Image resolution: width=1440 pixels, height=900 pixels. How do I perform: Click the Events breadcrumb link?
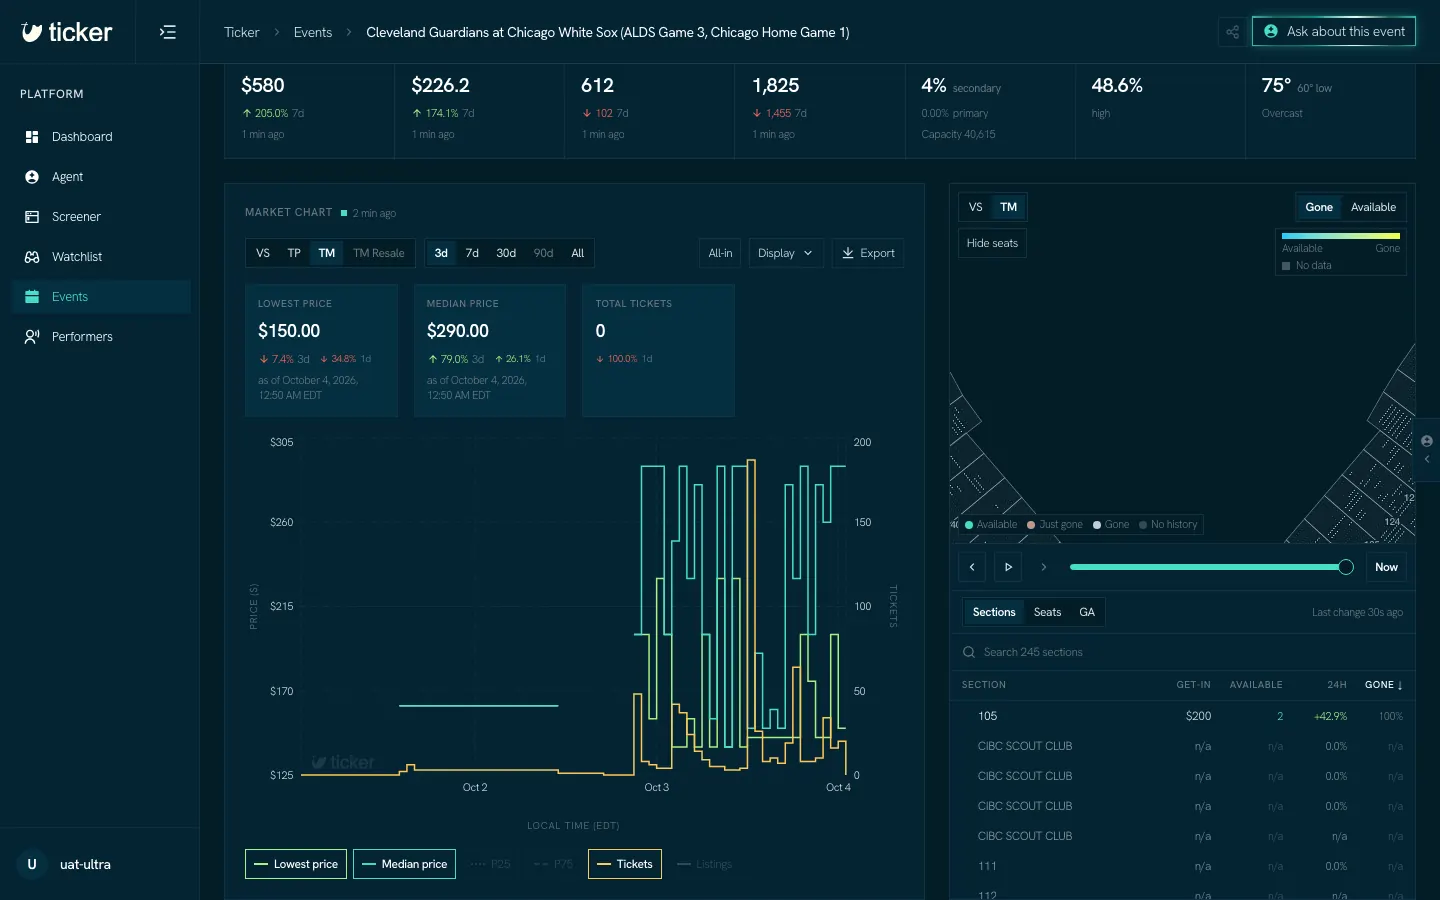coord(313,32)
